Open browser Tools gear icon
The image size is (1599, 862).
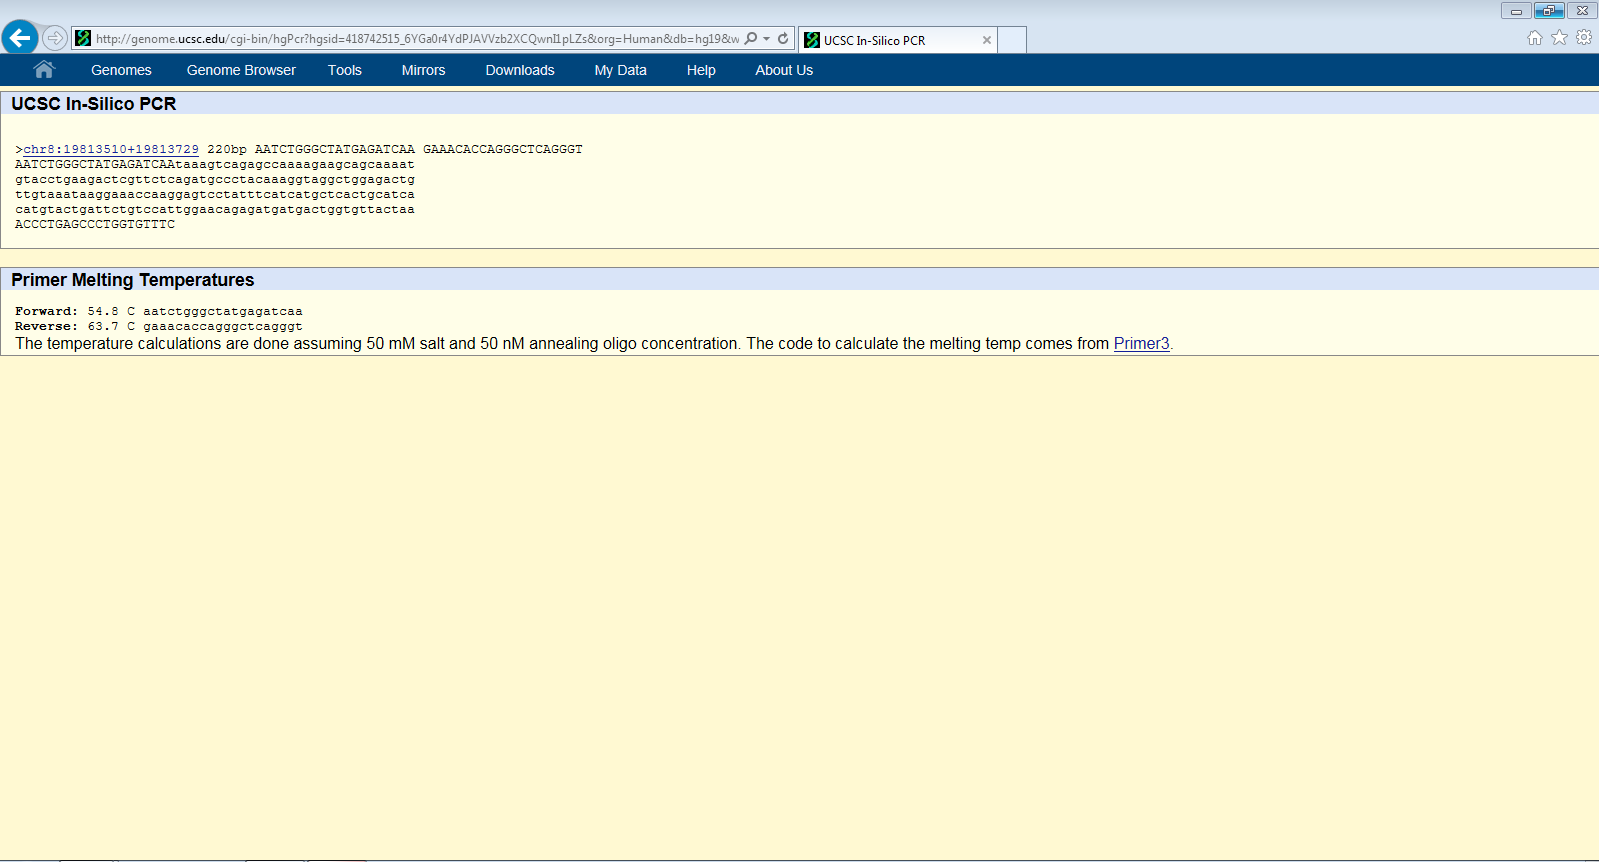click(x=1584, y=38)
